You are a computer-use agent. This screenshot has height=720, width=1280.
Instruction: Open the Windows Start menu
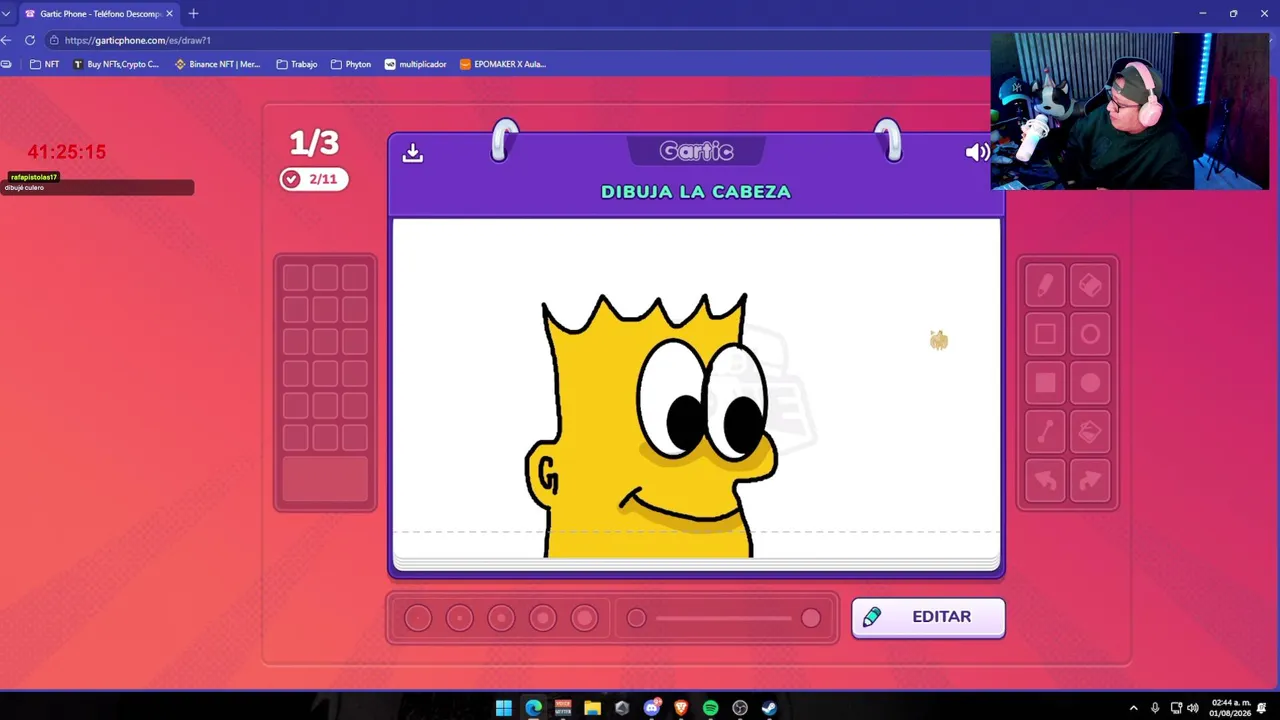pos(504,708)
